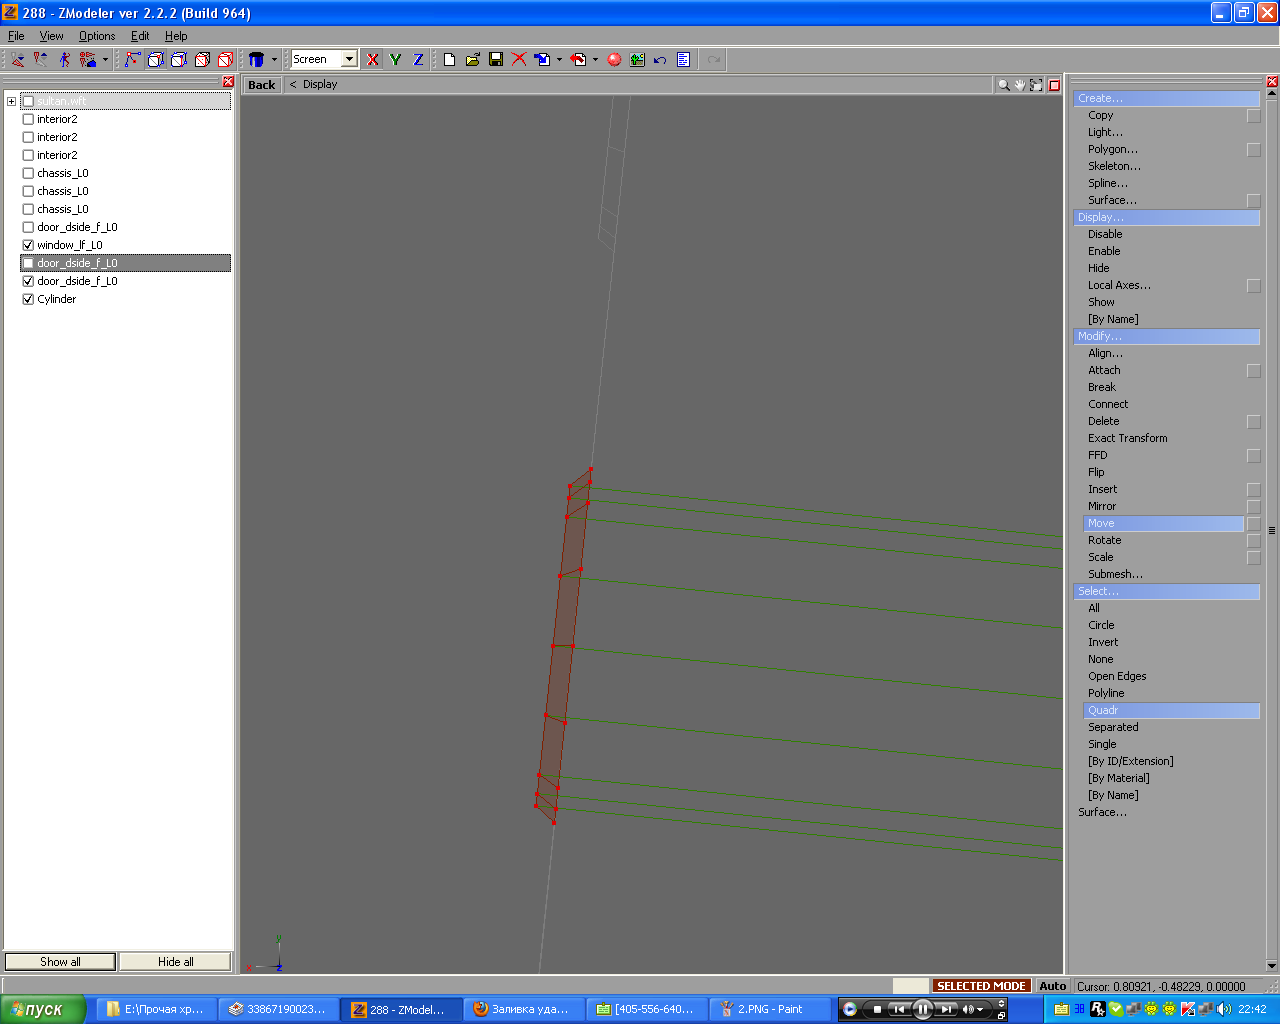Toggle the window_lf_L0 checkbox
1280x1024 pixels.
point(28,245)
